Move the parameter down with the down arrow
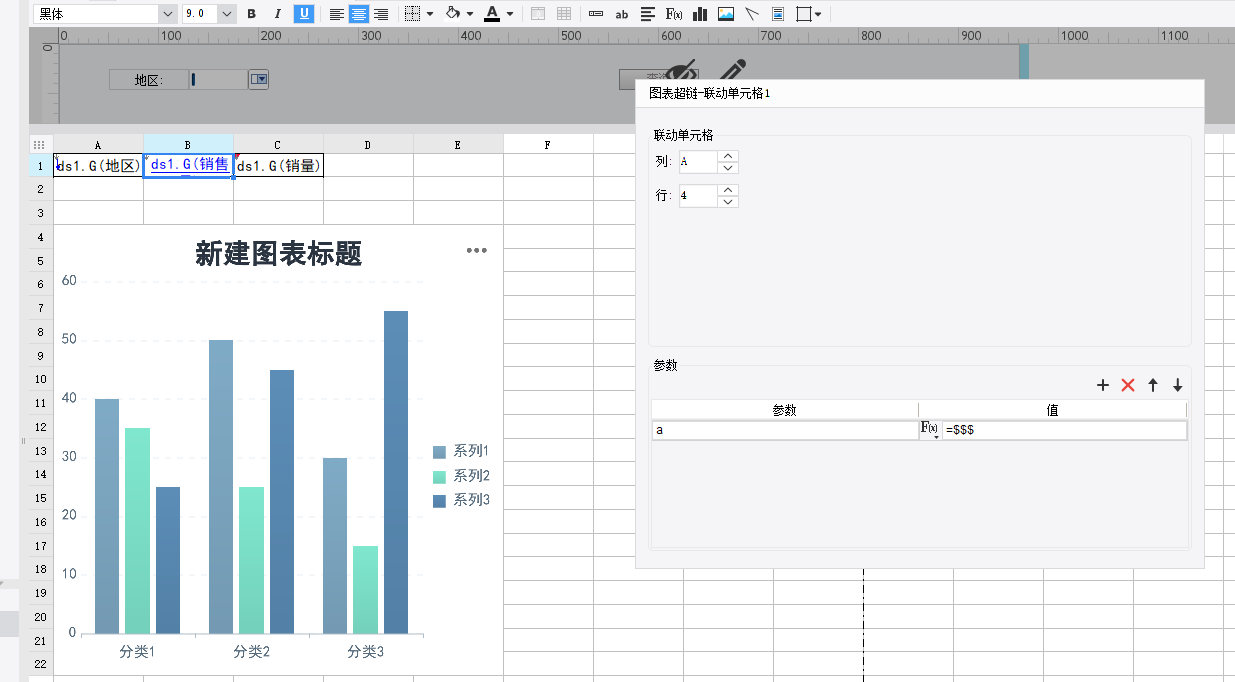 [1177, 385]
